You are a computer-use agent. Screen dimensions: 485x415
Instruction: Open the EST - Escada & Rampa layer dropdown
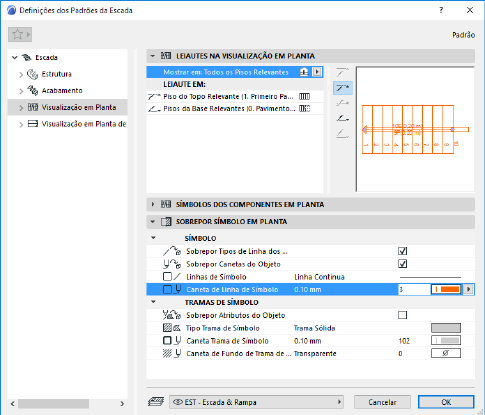pos(256,402)
